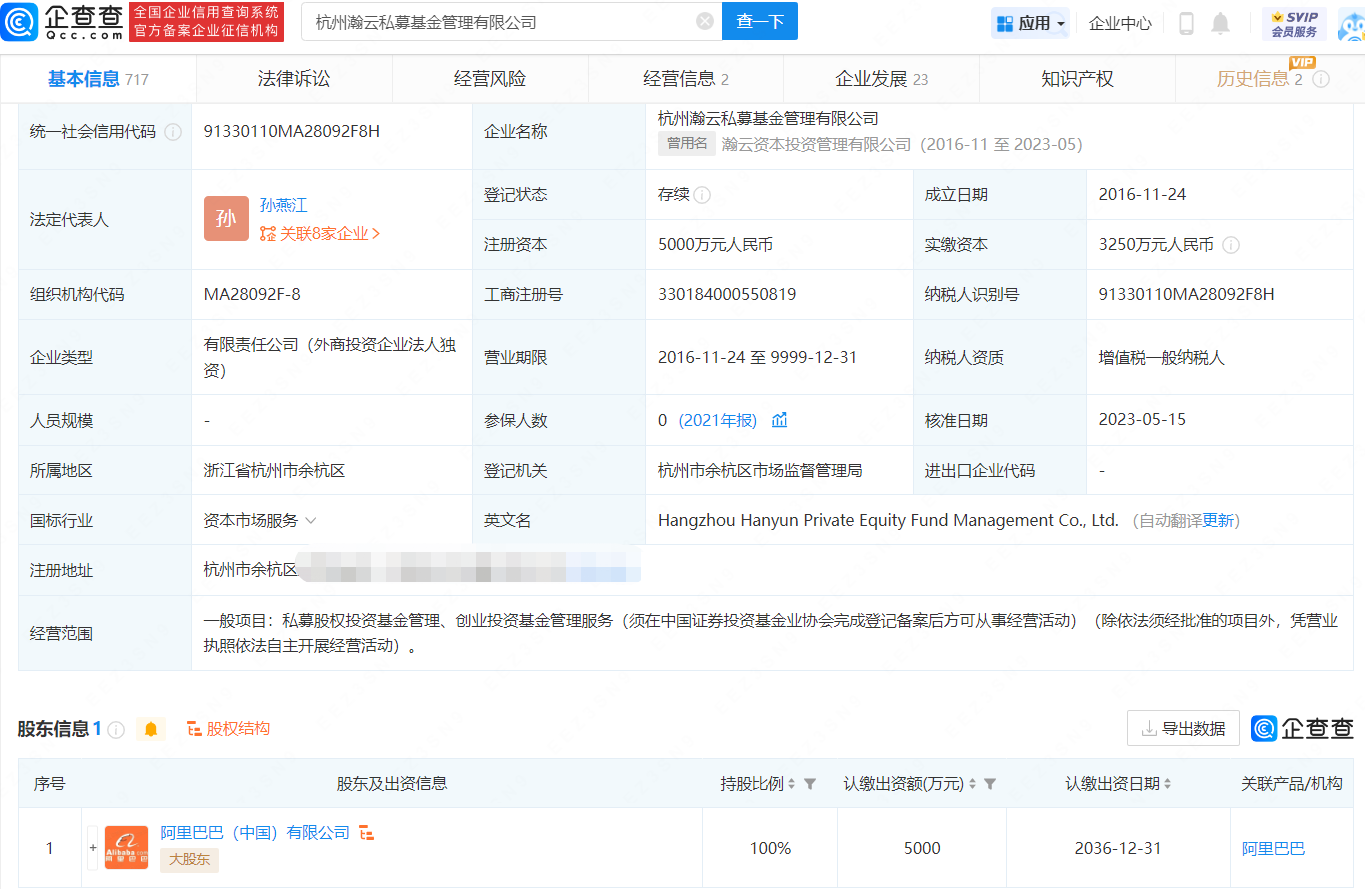
Task: Click info icon beside 历史信息 tab
Action: click(1321, 79)
